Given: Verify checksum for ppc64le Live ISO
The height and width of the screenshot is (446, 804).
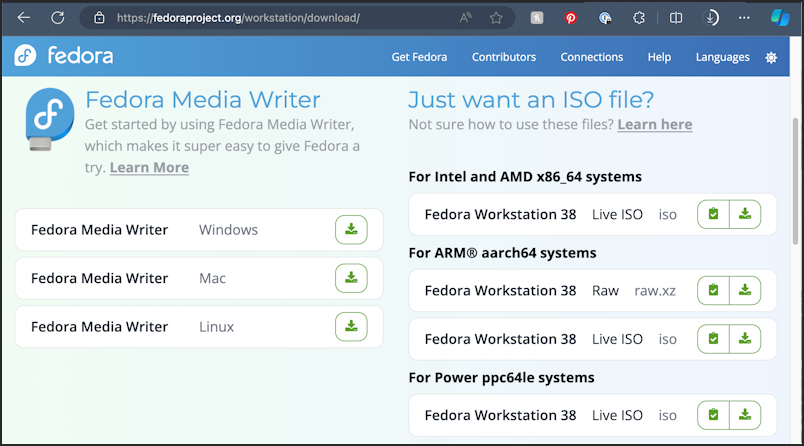Looking at the screenshot, I should click(713, 415).
